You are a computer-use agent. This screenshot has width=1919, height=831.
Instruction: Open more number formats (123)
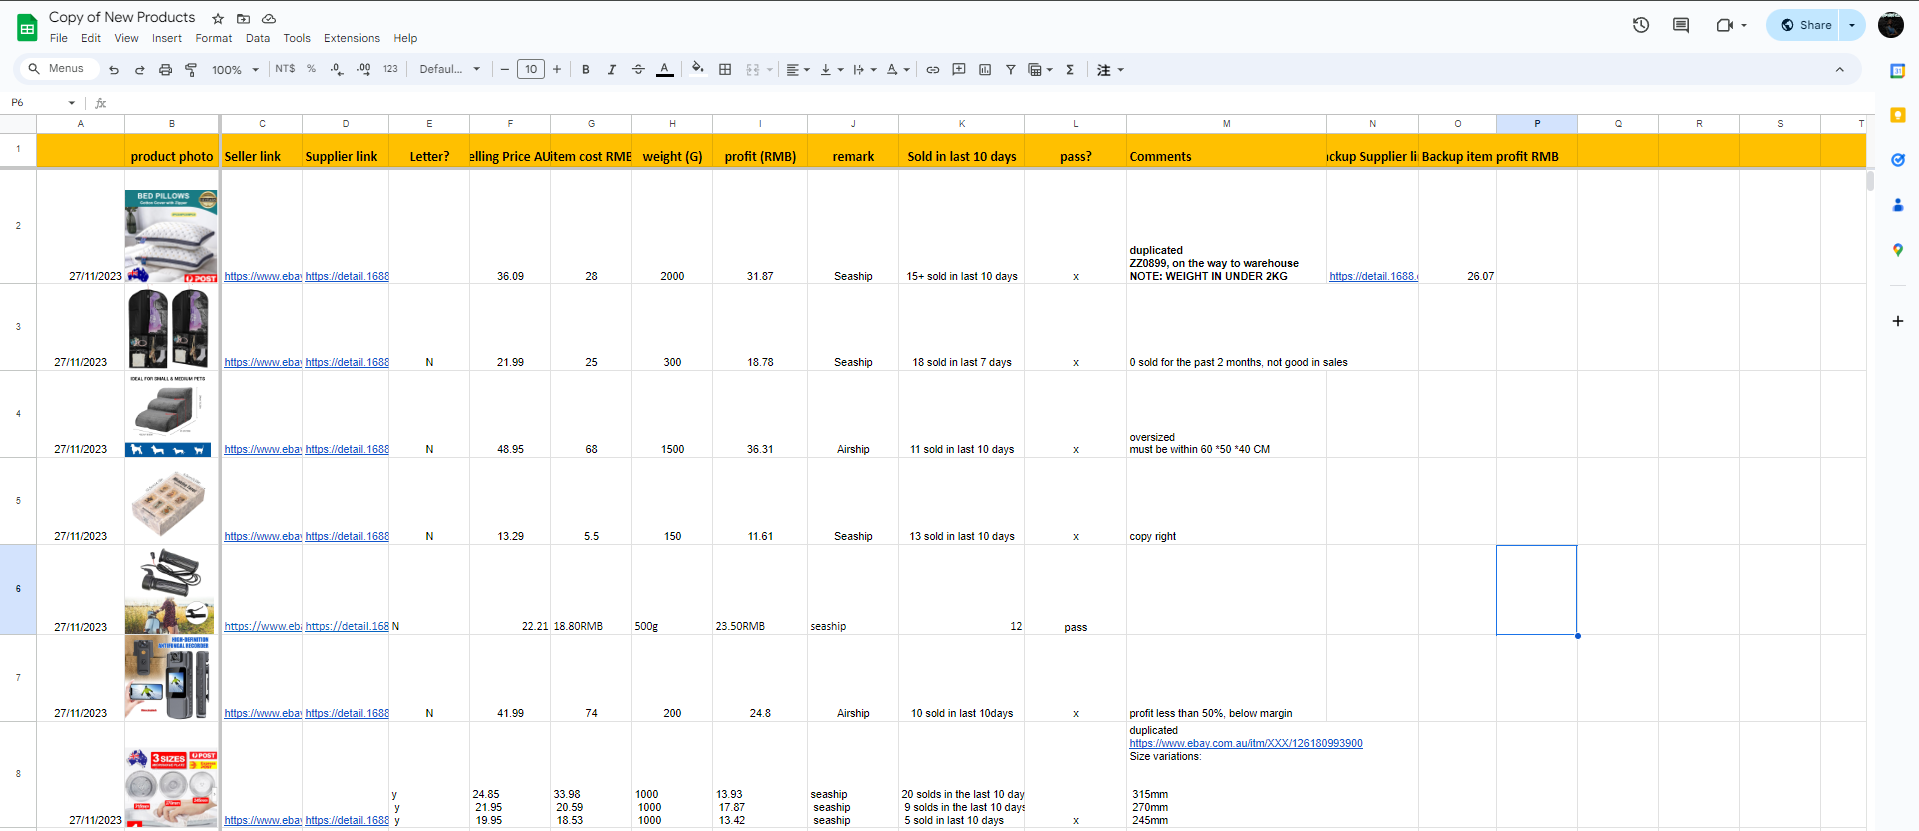coord(390,69)
